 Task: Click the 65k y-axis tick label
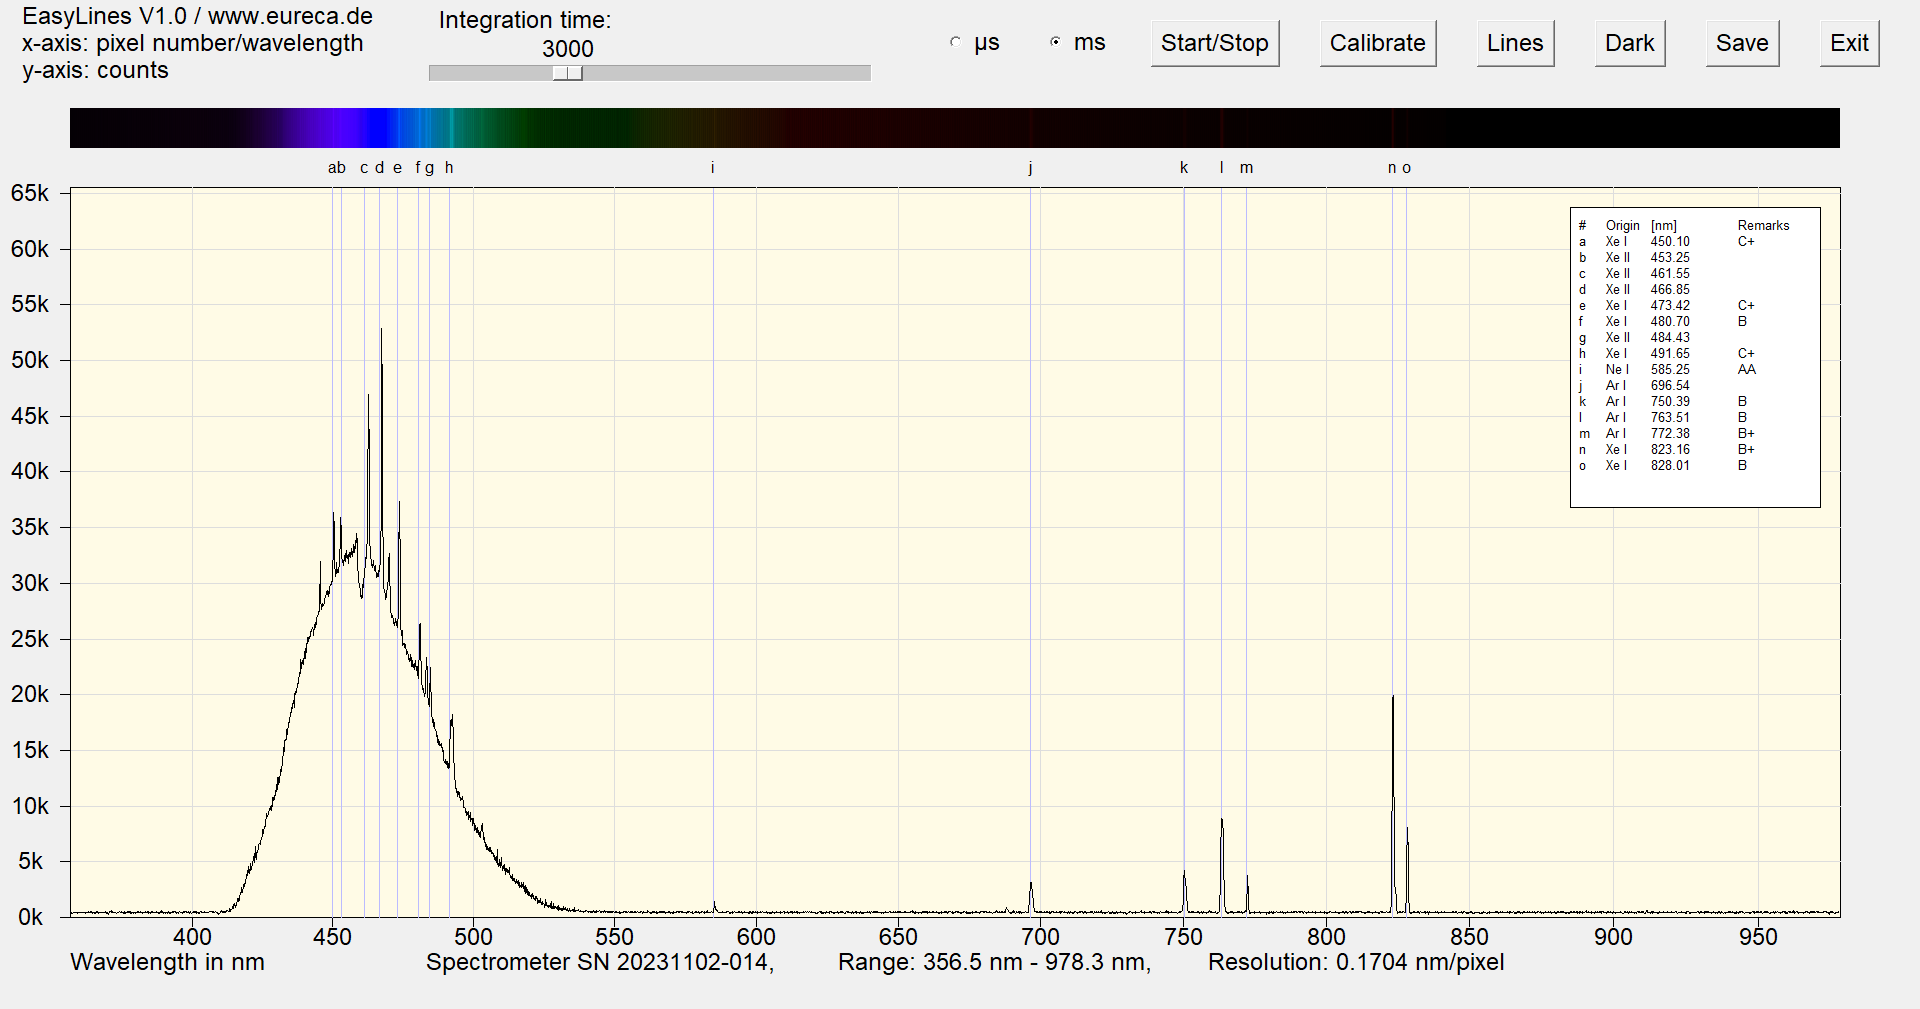pyautogui.click(x=29, y=193)
